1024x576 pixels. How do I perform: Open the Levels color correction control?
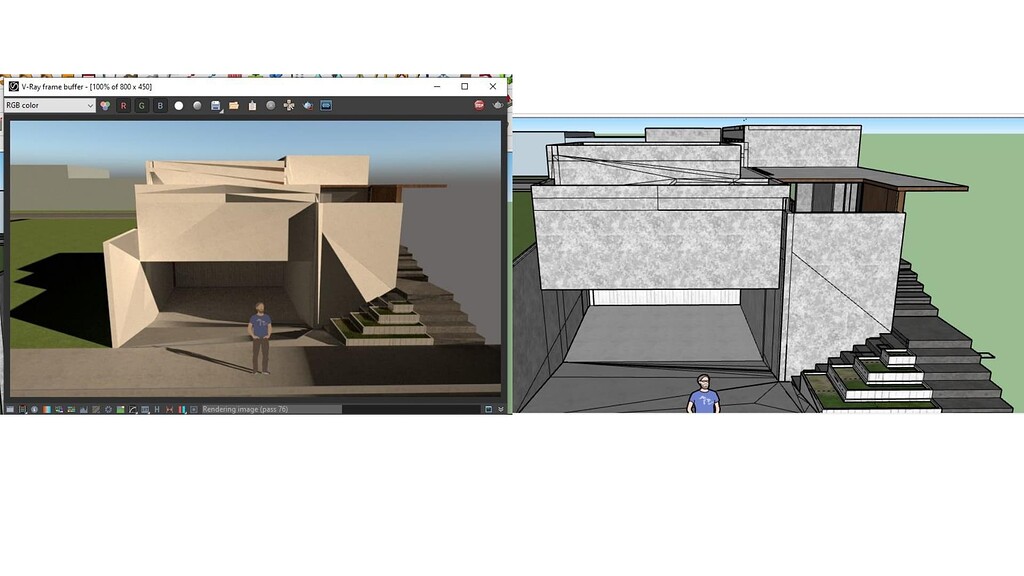83,407
